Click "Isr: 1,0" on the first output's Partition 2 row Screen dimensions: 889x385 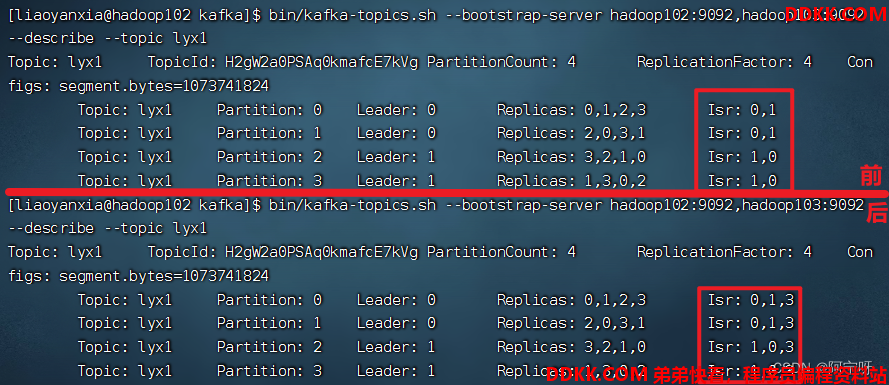[x=742, y=157]
